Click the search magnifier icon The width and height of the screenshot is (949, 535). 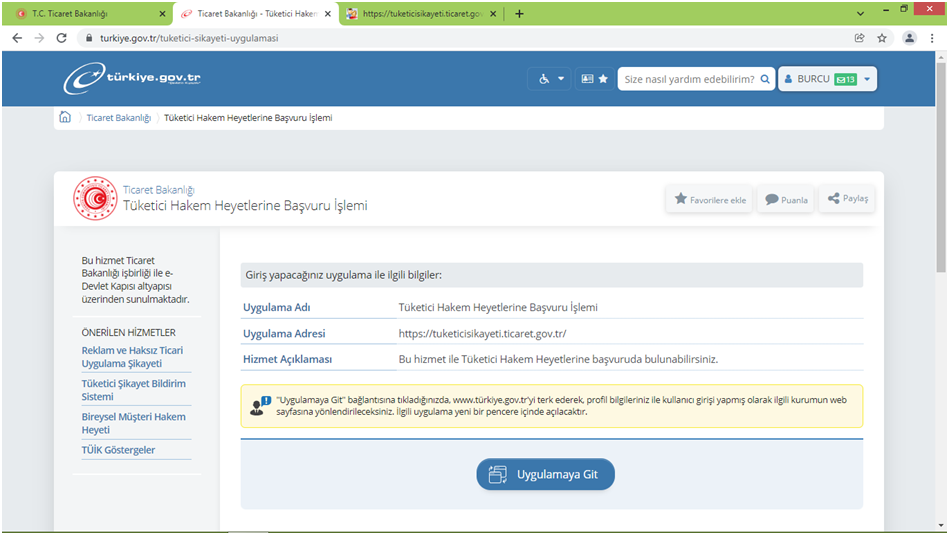click(765, 79)
